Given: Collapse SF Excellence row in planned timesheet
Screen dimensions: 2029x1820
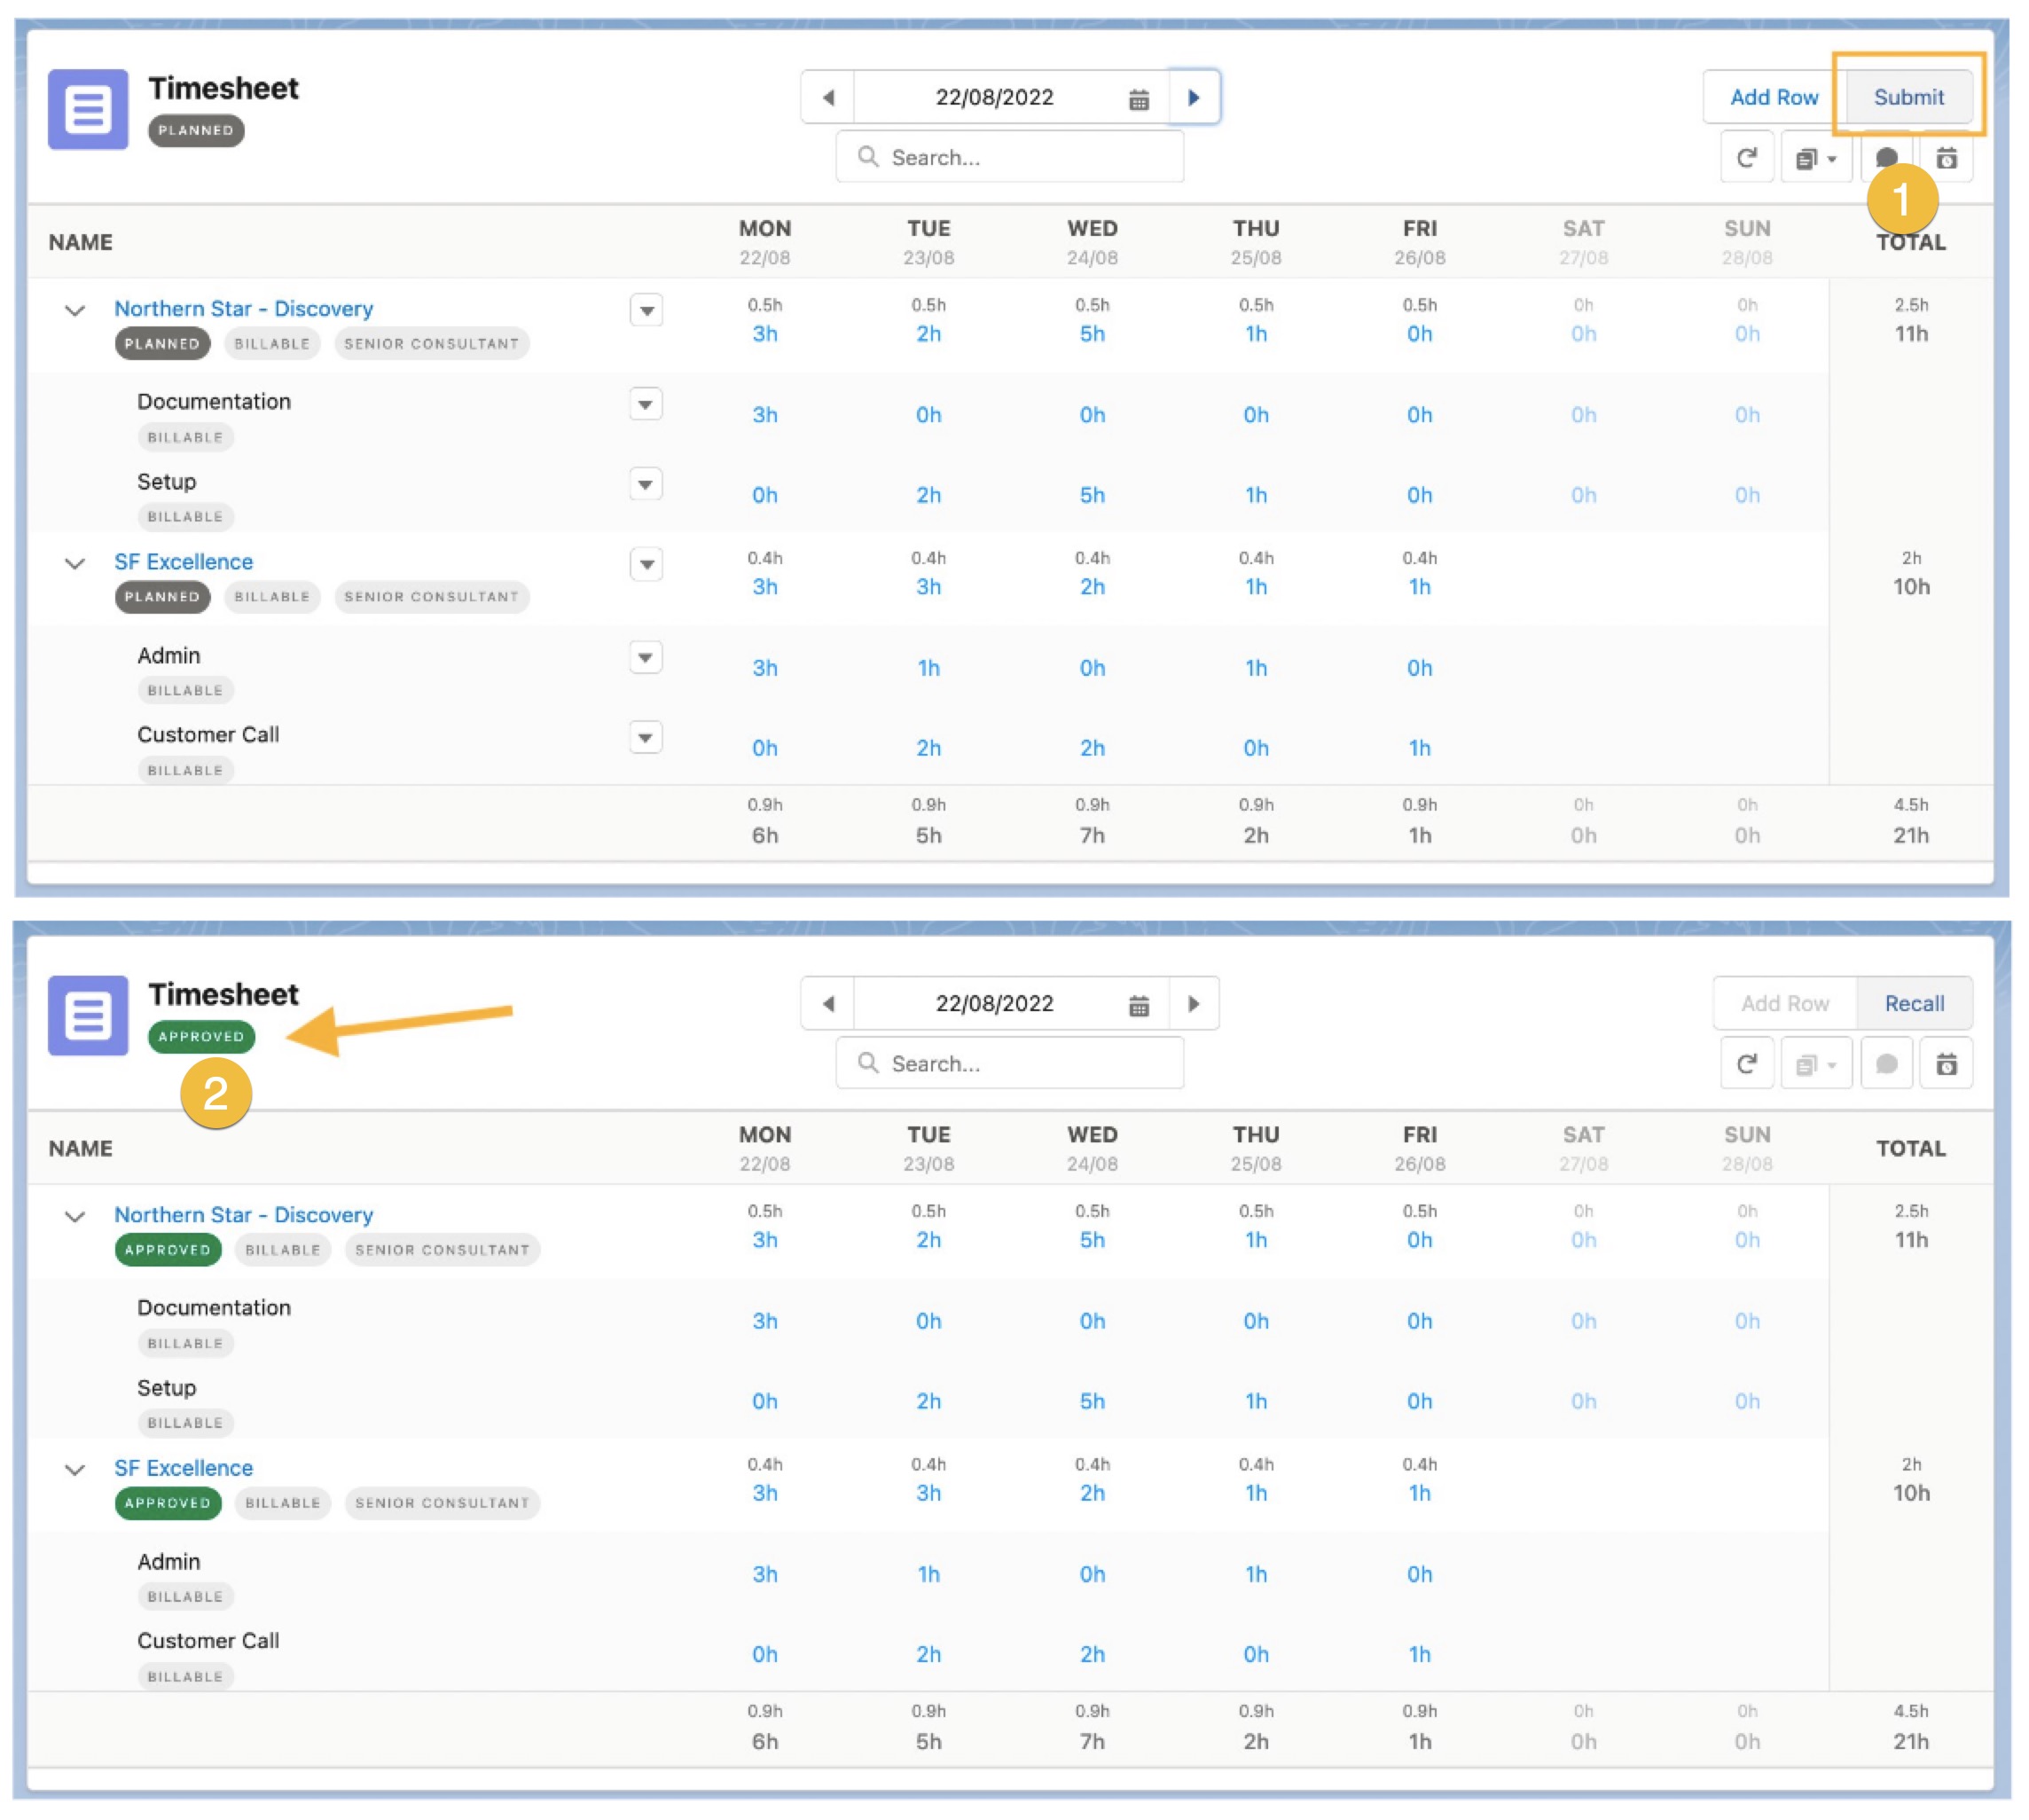Looking at the screenshot, I should pyautogui.click(x=75, y=563).
